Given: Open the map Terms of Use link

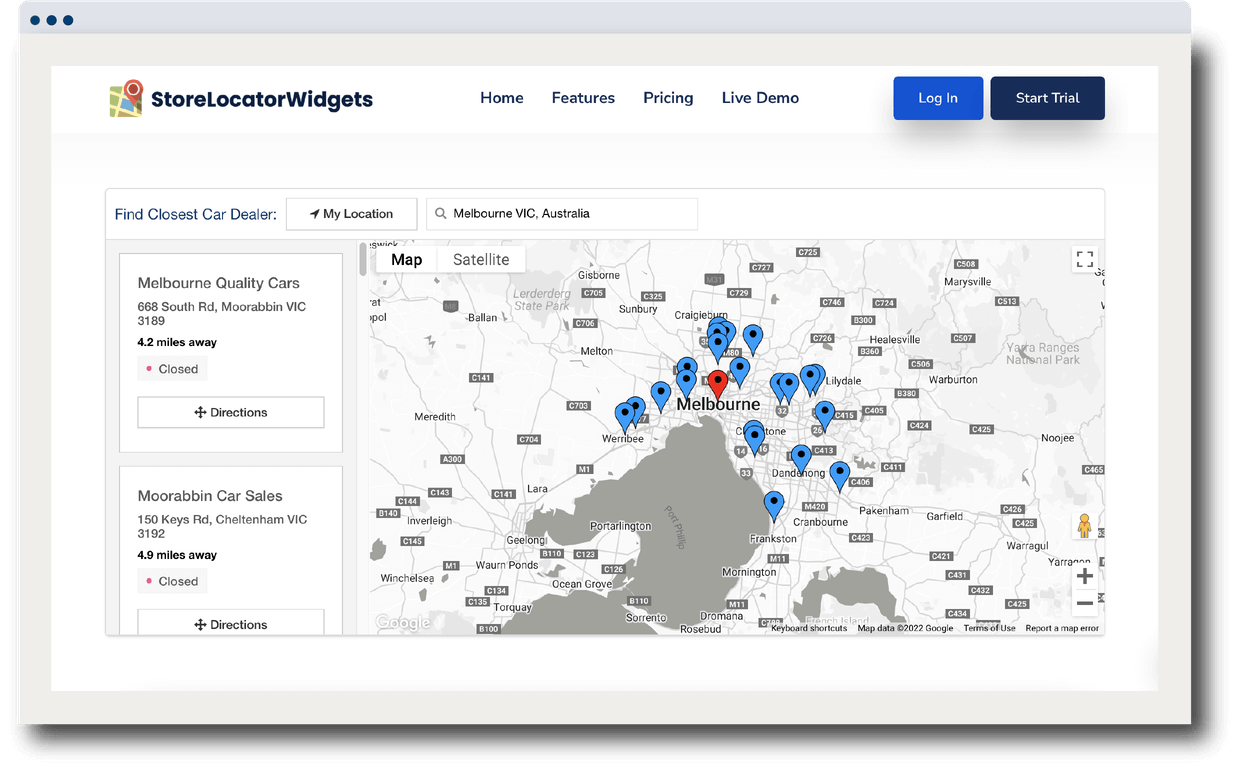Looking at the screenshot, I should click(989, 628).
